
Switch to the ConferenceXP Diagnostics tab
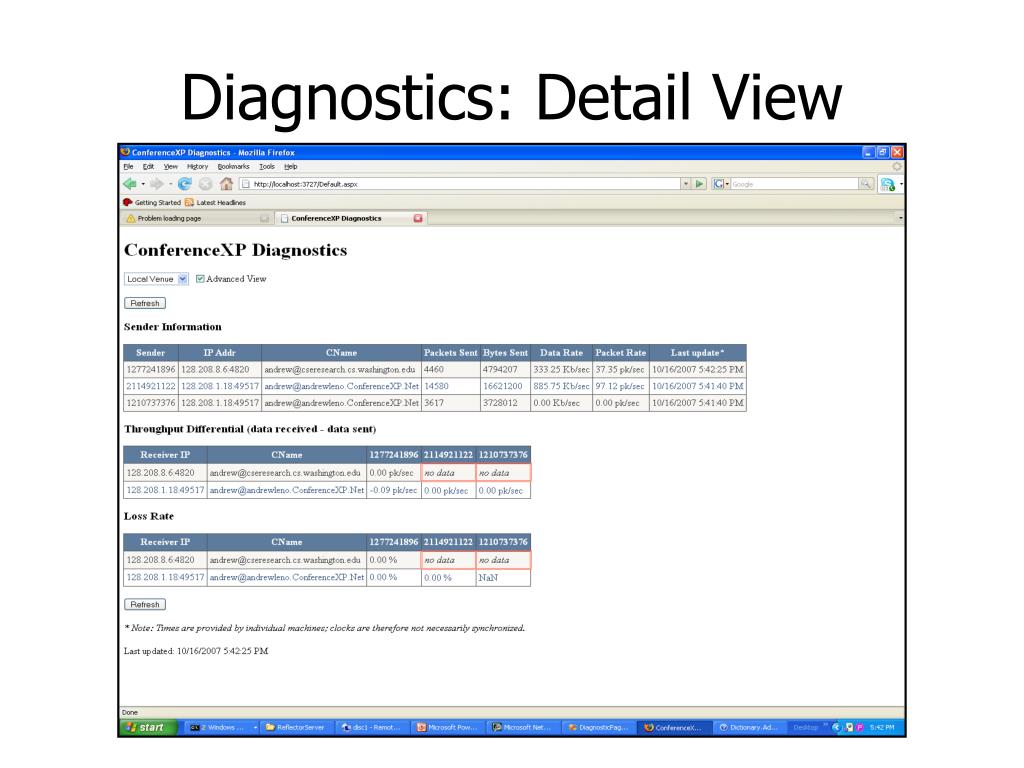click(351, 218)
